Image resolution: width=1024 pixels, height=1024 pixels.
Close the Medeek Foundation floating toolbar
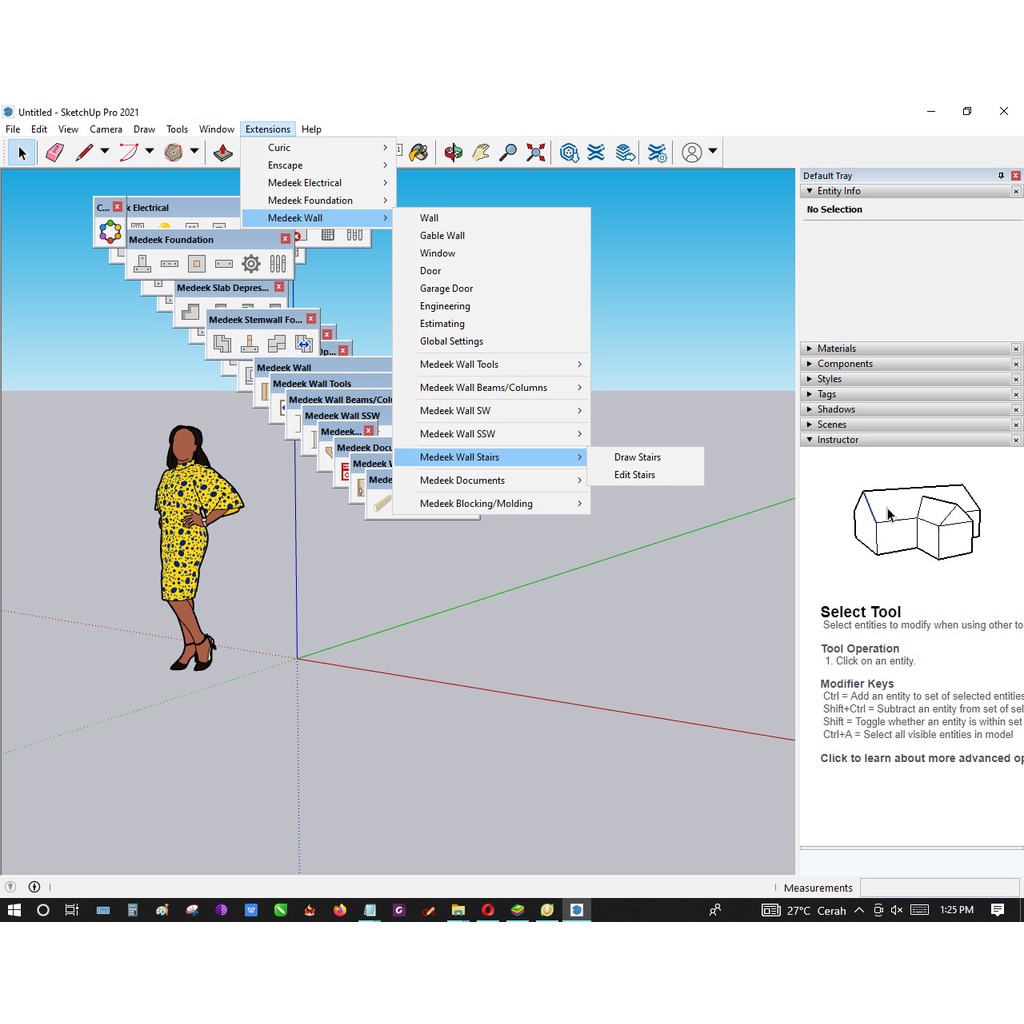[x=285, y=239]
